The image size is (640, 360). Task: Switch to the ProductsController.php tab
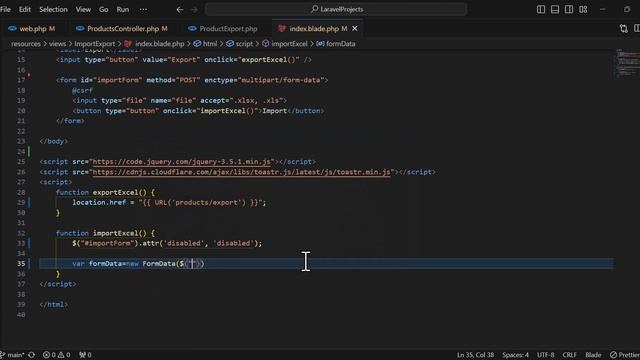pyautogui.click(x=122, y=29)
